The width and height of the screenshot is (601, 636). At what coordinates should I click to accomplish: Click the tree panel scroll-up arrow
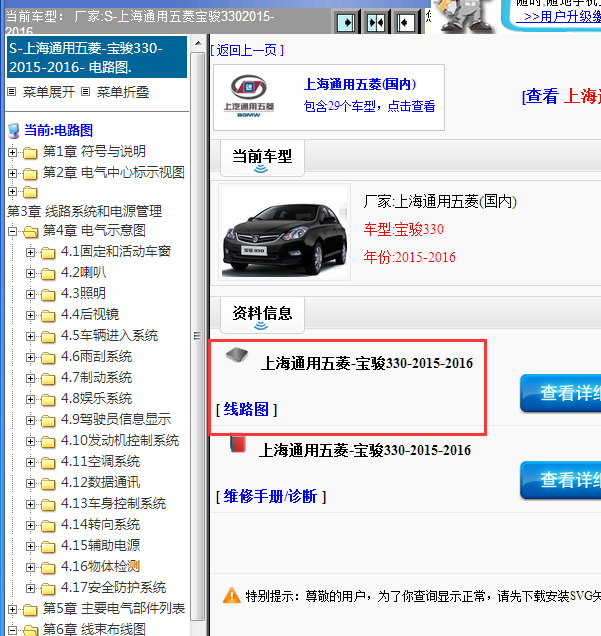pyautogui.click(x=198, y=43)
